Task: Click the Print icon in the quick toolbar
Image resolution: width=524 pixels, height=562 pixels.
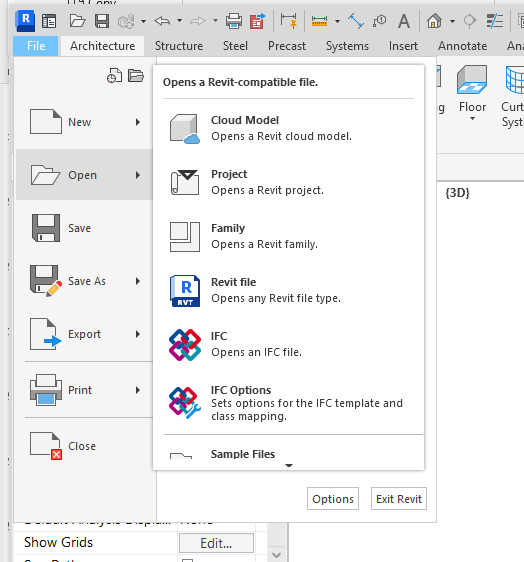Action: pyautogui.click(x=234, y=21)
